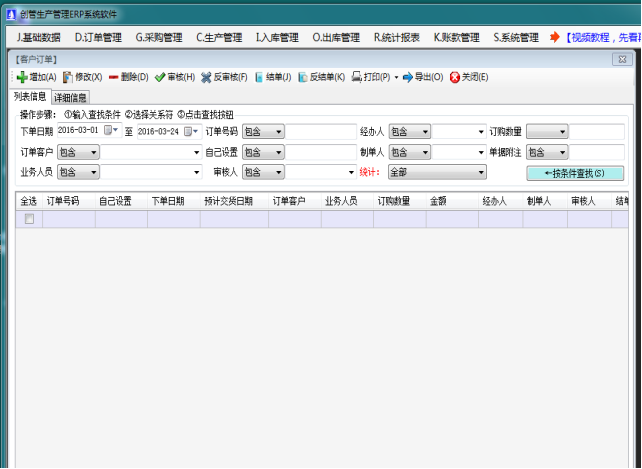Expand the 订购数量 operator dropdown
The width and height of the screenshot is (642, 469).
click(x=562, y=131)
